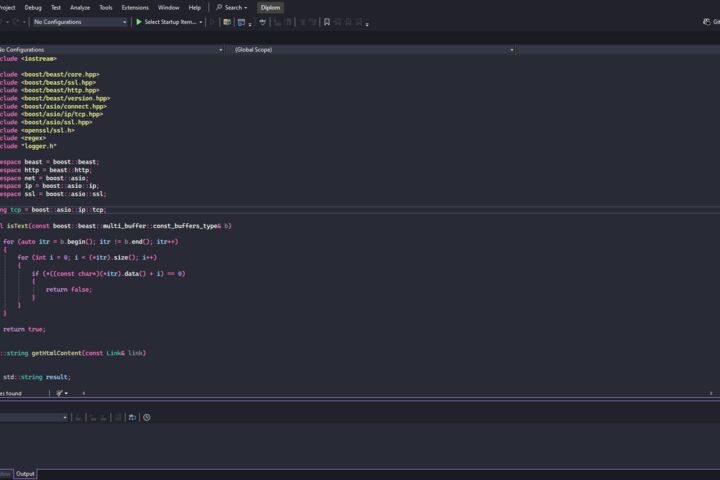Open the Analyze menu
Viewport: 720px width, 480px height.
point(80,7)
